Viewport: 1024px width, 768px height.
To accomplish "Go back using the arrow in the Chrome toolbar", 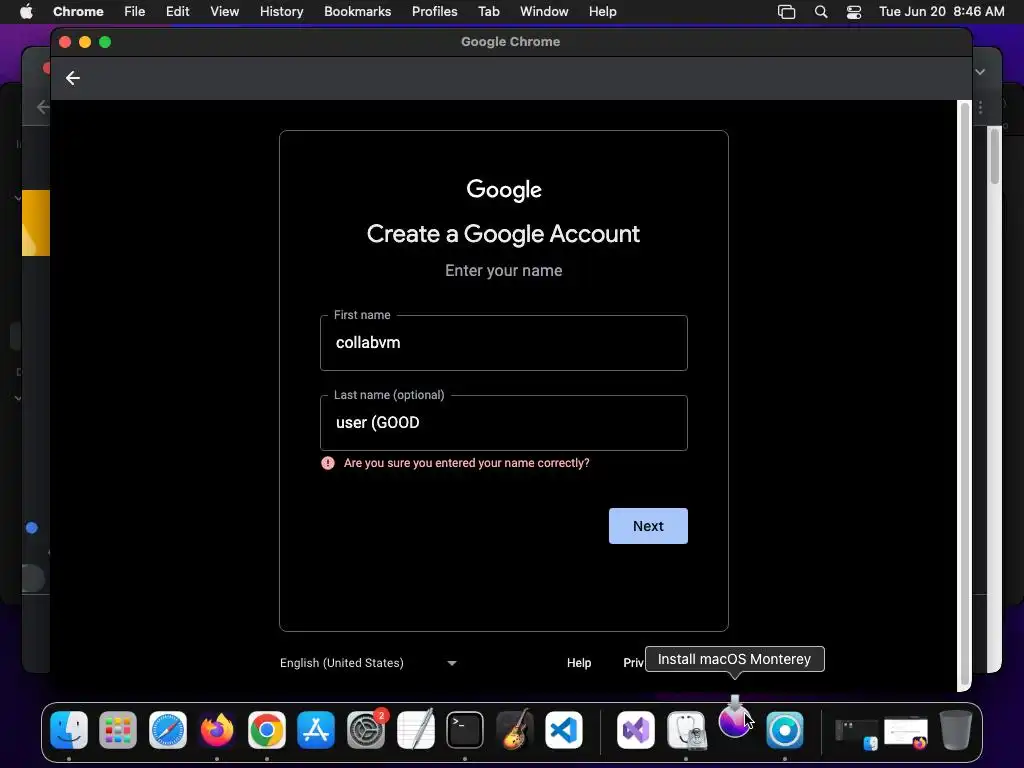I will click(x=72, y=78).
